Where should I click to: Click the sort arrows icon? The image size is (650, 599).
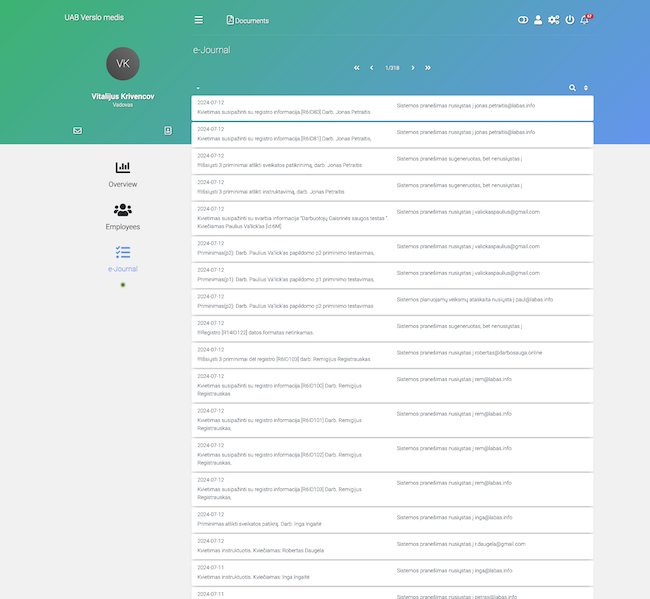pos(586,88)
